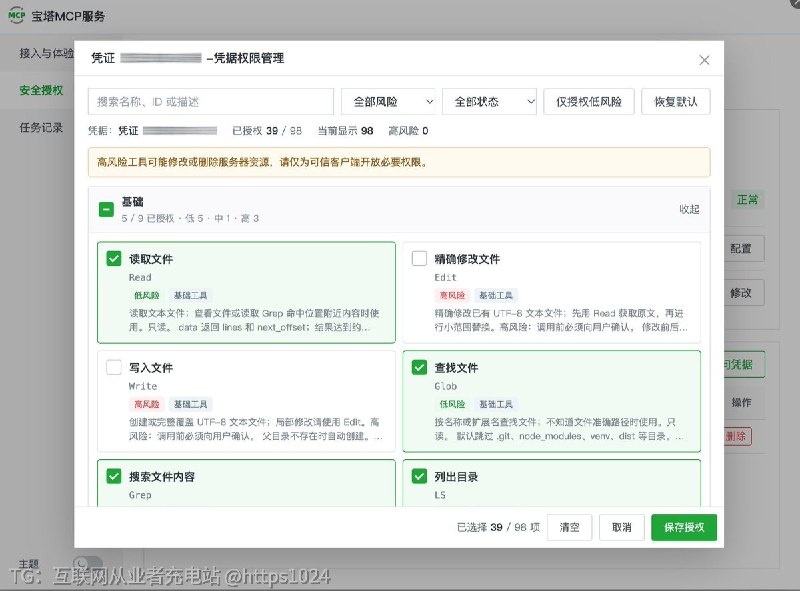Open the 全部风险 risk filter dropdown

coord(388,102)
